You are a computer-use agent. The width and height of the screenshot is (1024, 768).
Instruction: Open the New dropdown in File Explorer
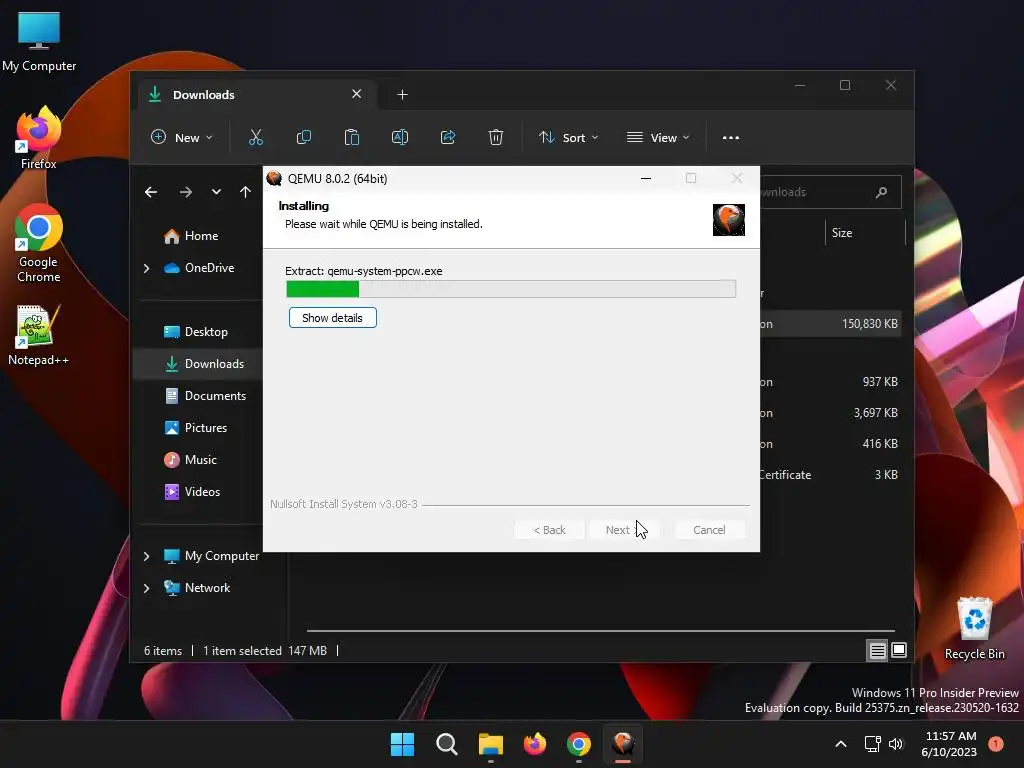coord(182,138)
